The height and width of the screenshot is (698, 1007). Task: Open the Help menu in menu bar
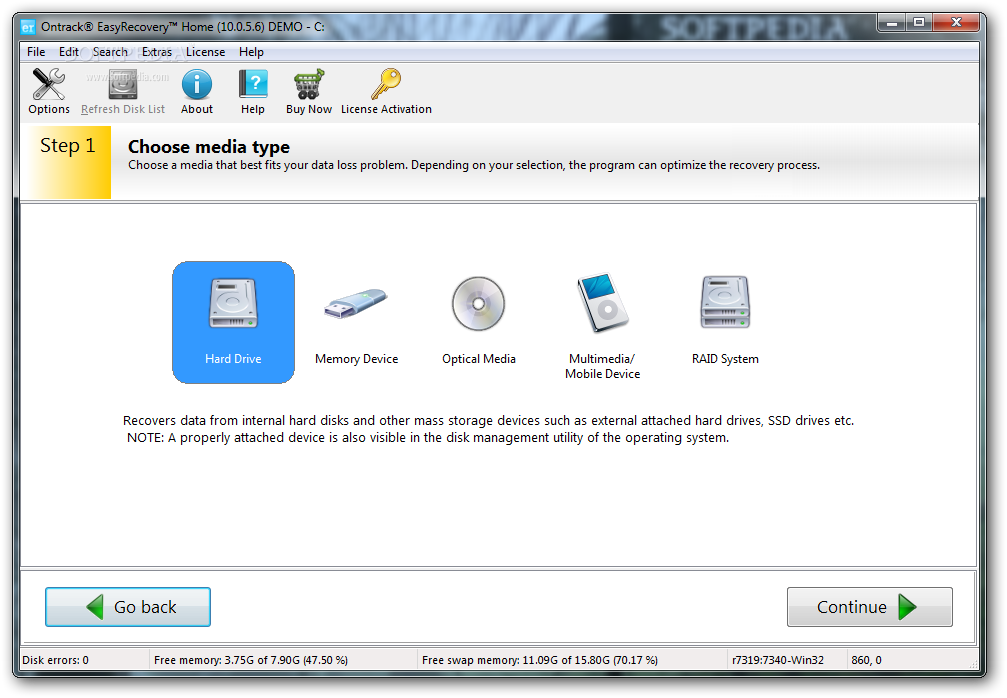point(251,52)
